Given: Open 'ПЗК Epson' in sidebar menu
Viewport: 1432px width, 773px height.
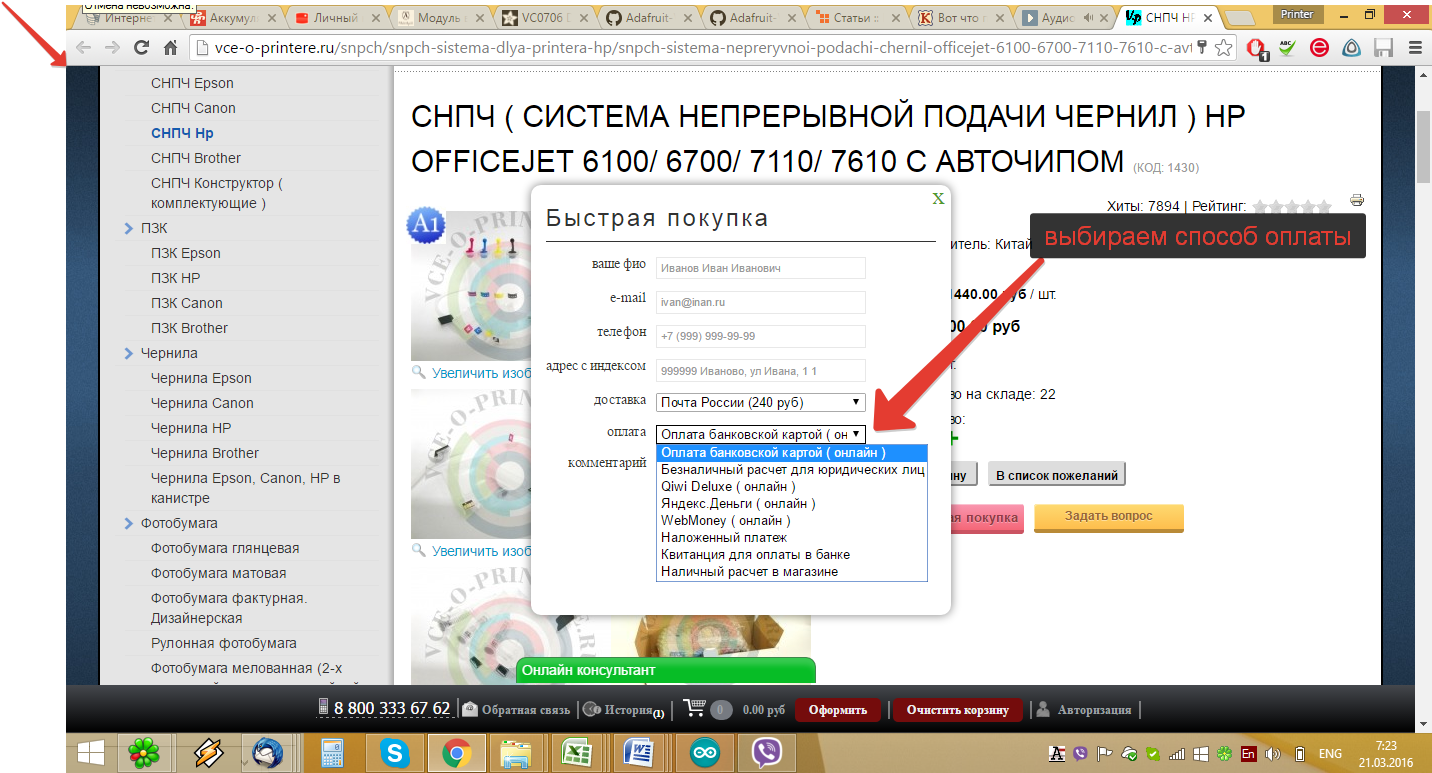Looking at the screenshot, I should (x=186, y=253).
